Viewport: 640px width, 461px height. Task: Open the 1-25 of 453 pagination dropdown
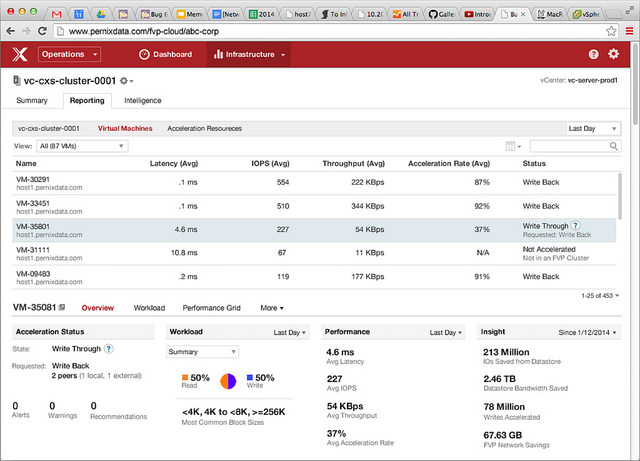coord(600,296)
